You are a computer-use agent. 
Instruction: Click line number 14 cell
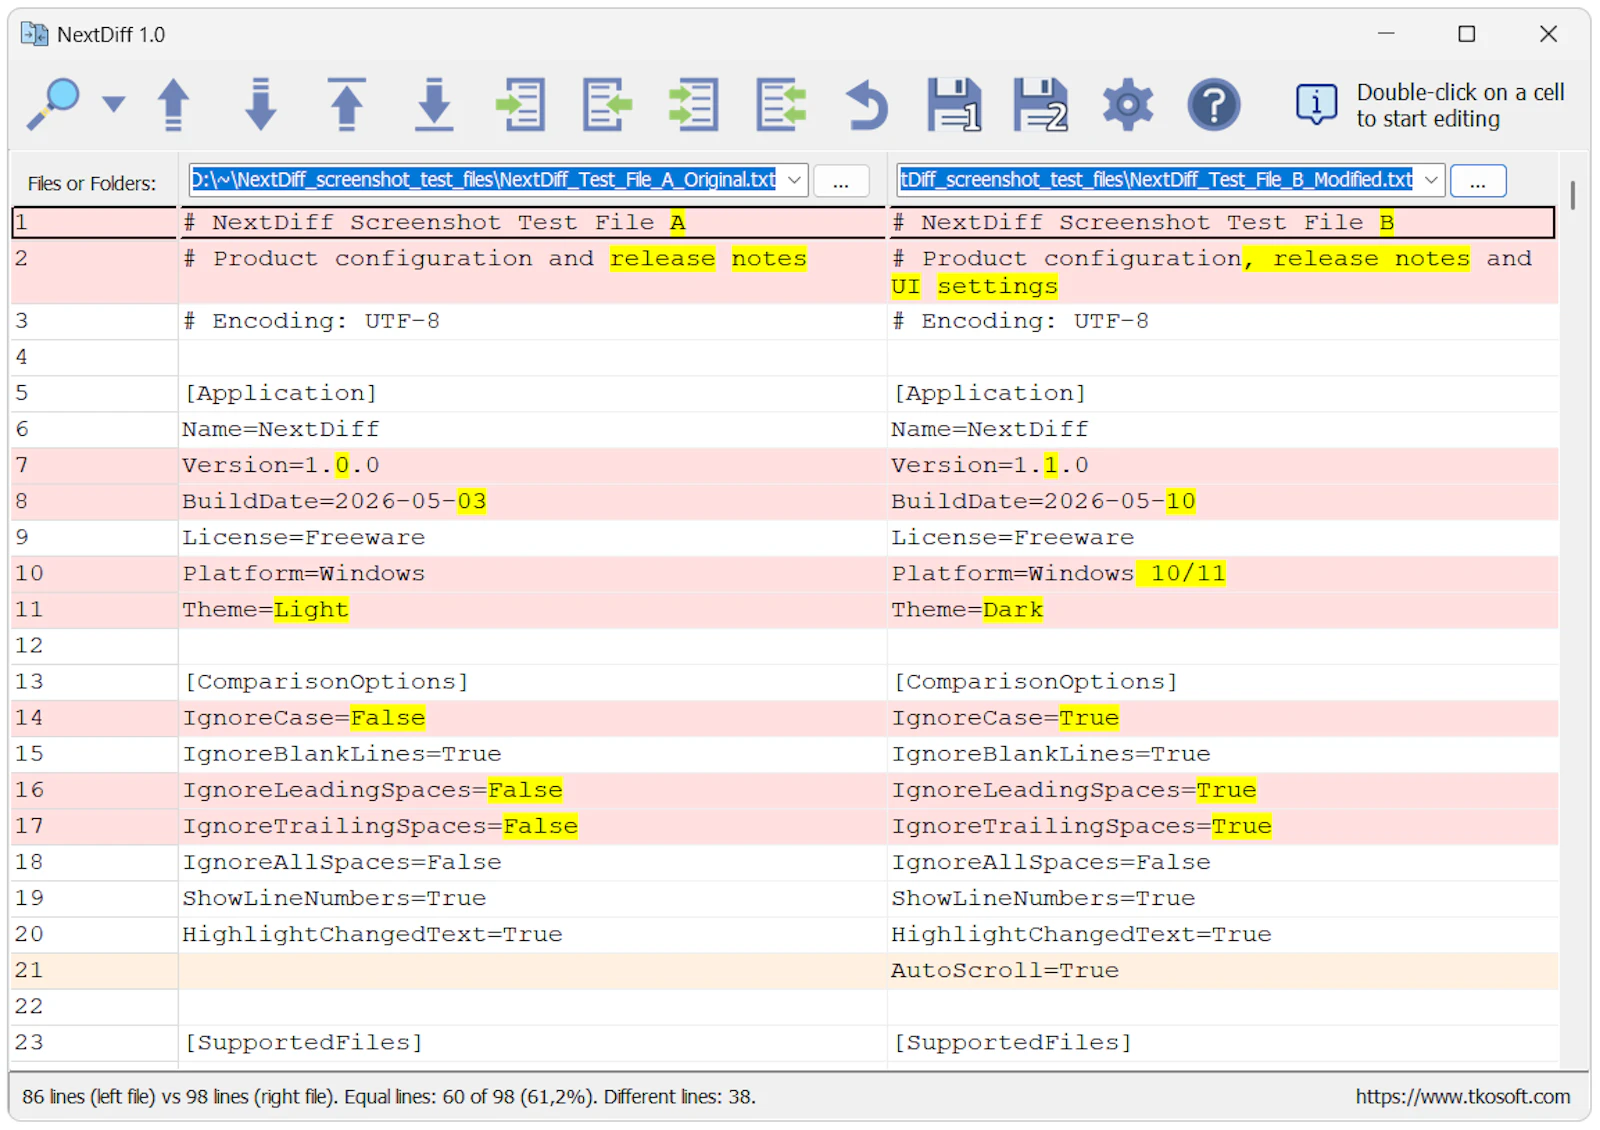tap(94, 718)
